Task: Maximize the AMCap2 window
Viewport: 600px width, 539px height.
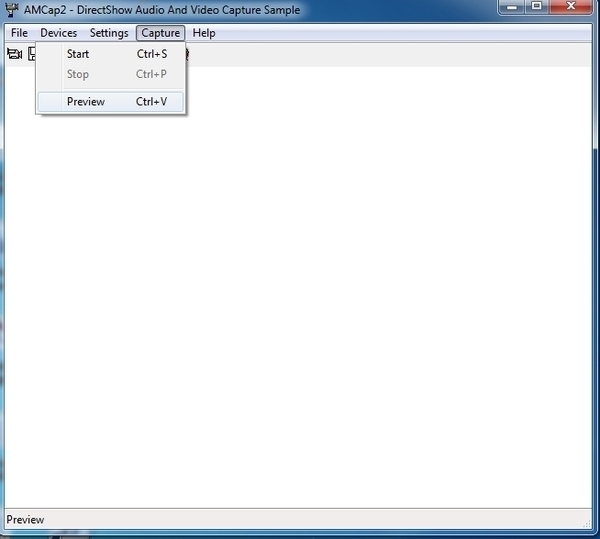Action: tap(537, 7)
